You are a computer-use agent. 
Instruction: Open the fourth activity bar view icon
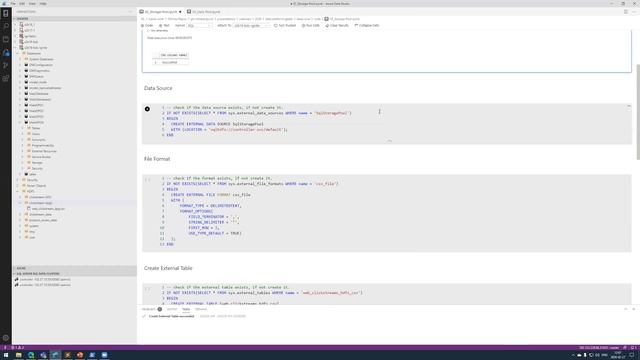(x=6, y=52)
